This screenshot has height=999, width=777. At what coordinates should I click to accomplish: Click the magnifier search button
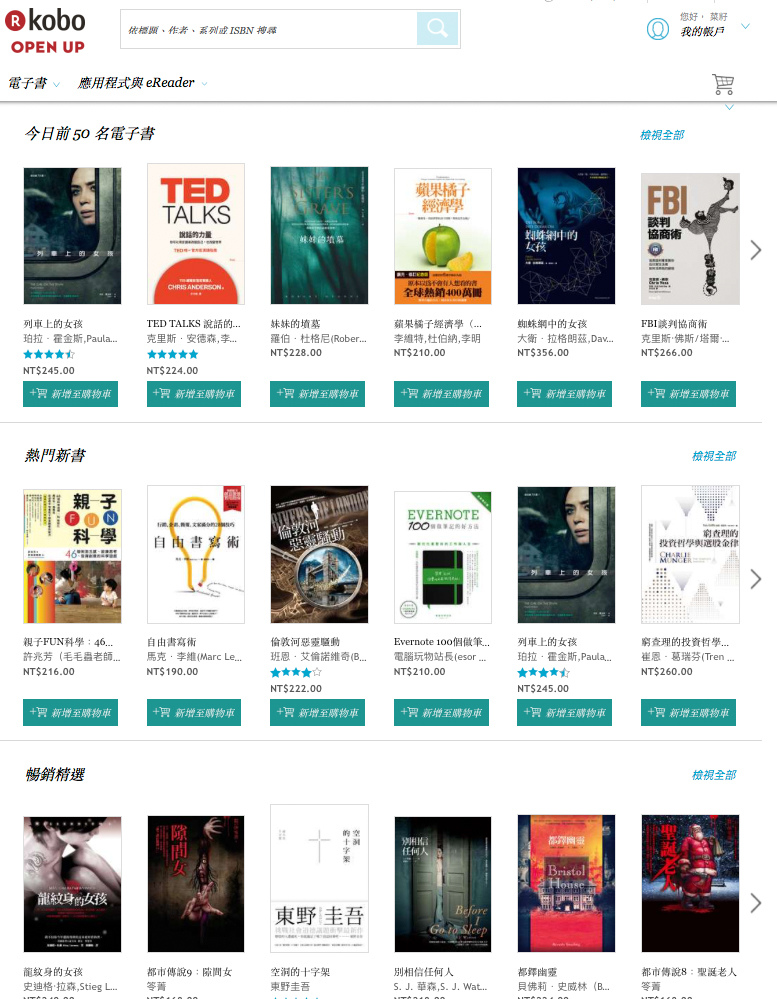click(x=437, y=28)
